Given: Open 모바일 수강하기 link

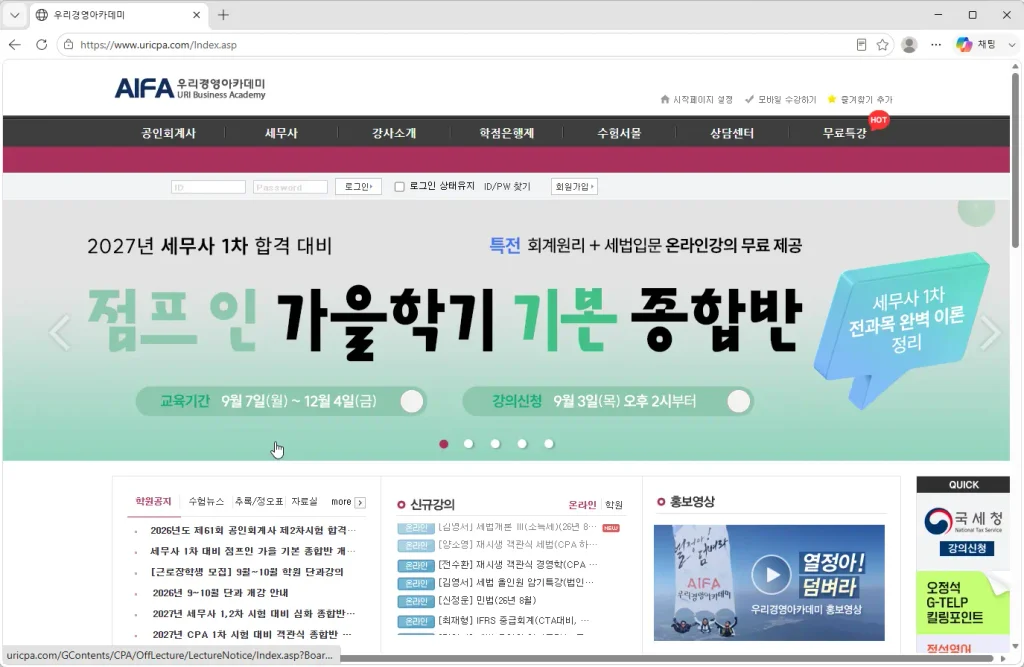Looking at the screenshot, I should (x=780, y=99).
